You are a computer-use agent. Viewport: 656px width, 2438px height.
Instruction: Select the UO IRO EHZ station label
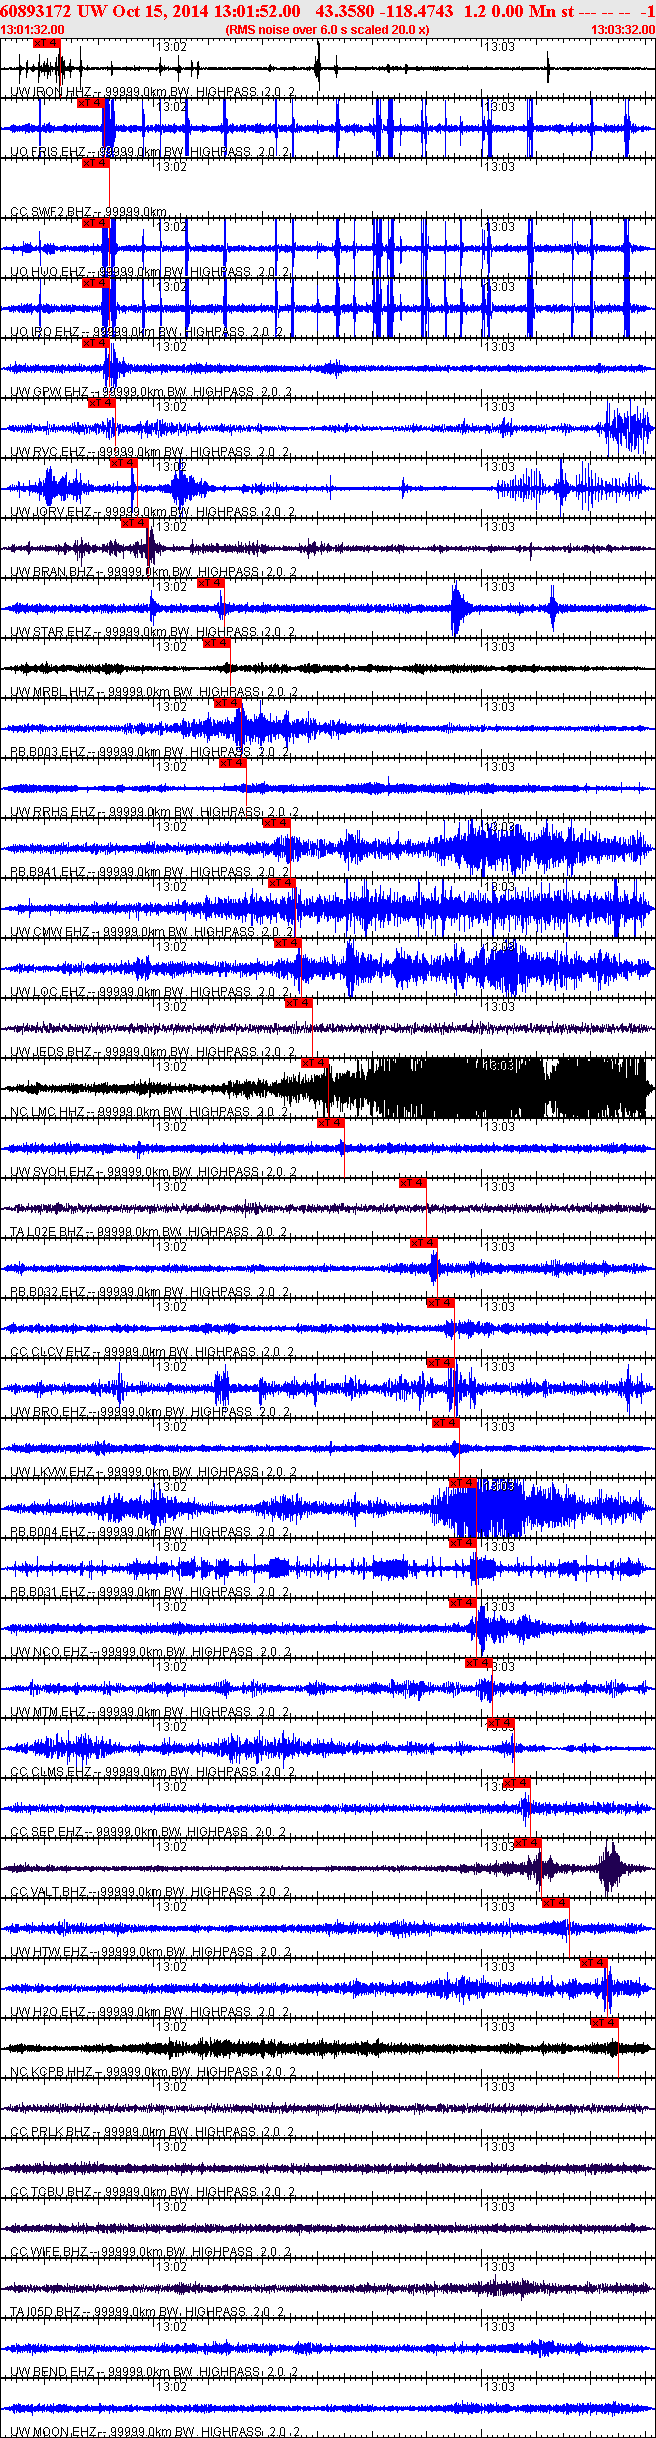(45, 332)
